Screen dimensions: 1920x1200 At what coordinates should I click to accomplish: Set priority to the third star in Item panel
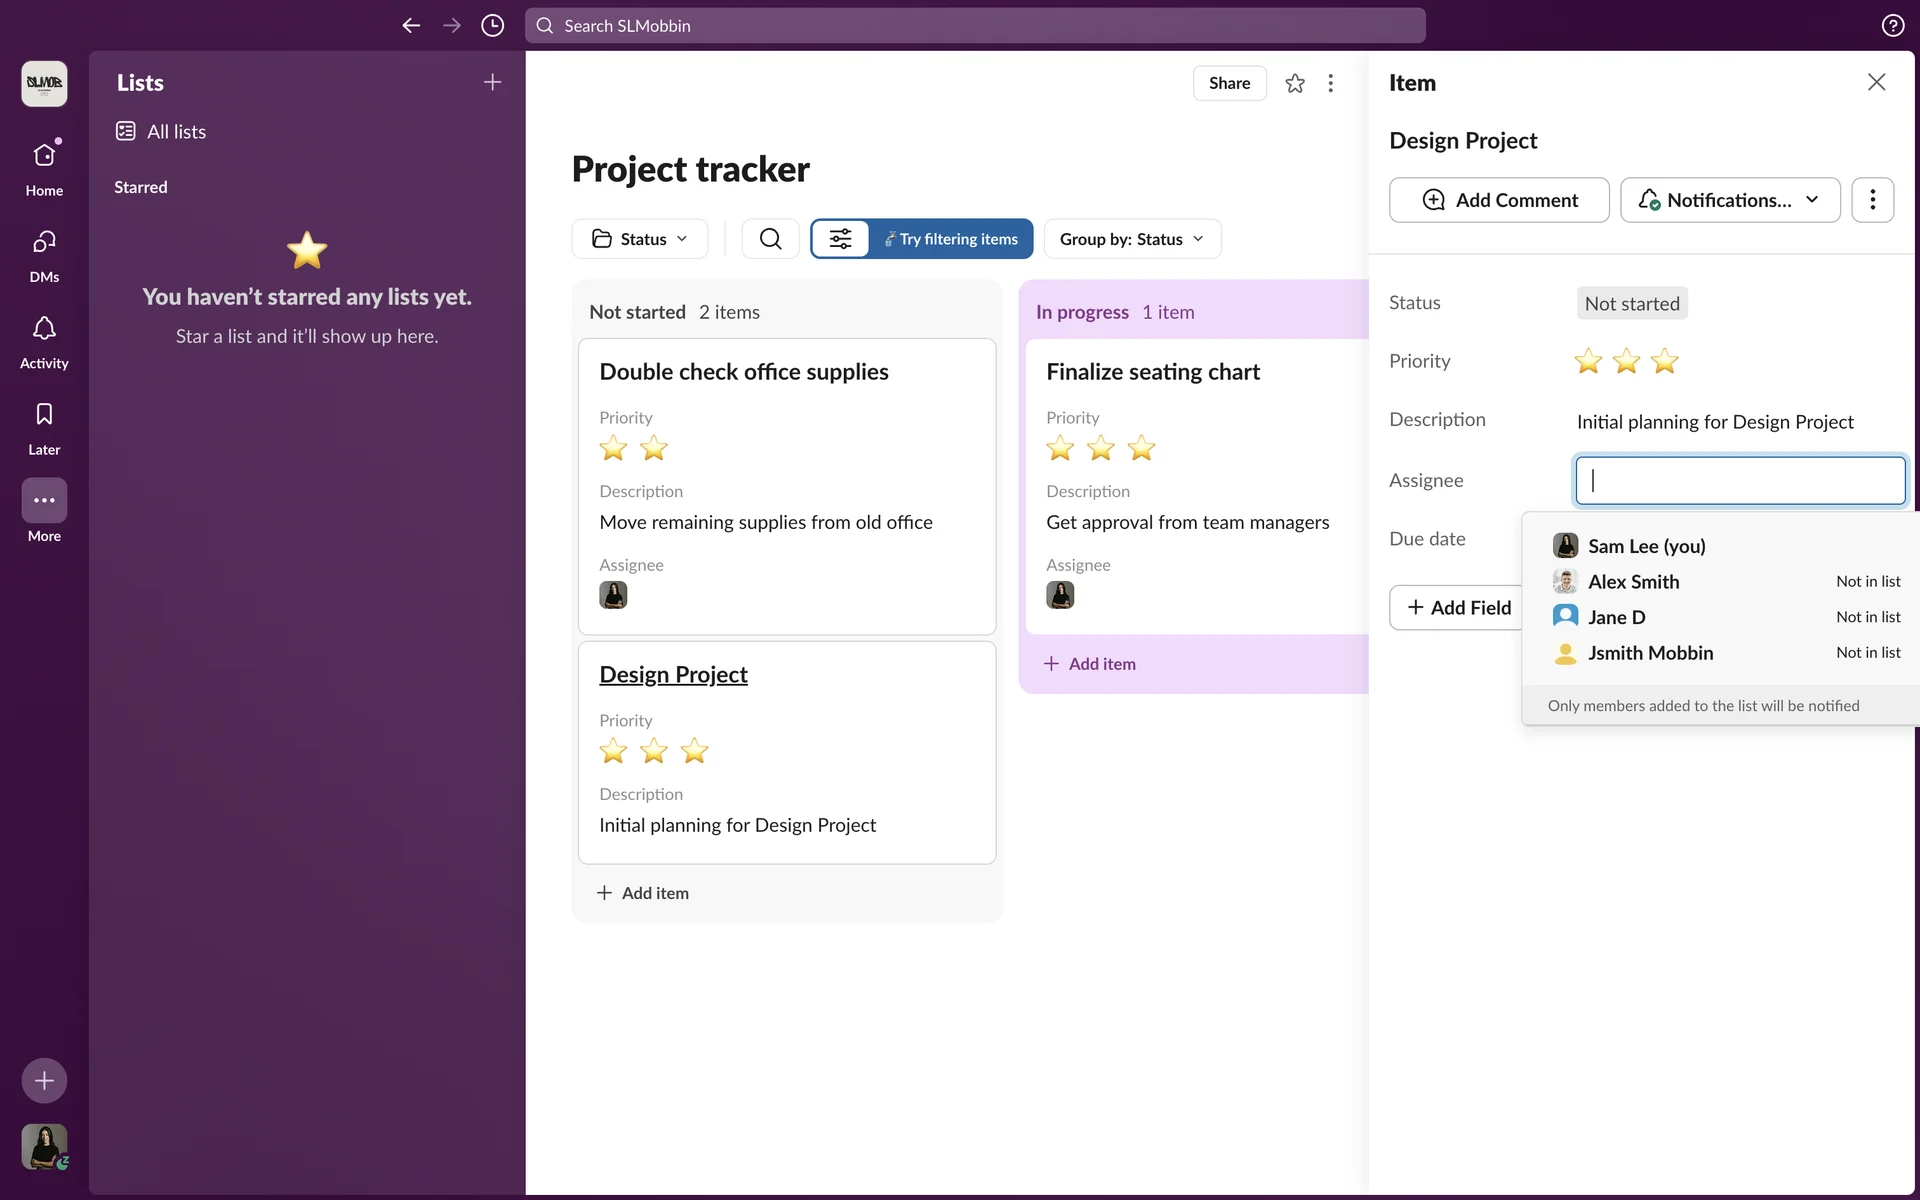1664,361
